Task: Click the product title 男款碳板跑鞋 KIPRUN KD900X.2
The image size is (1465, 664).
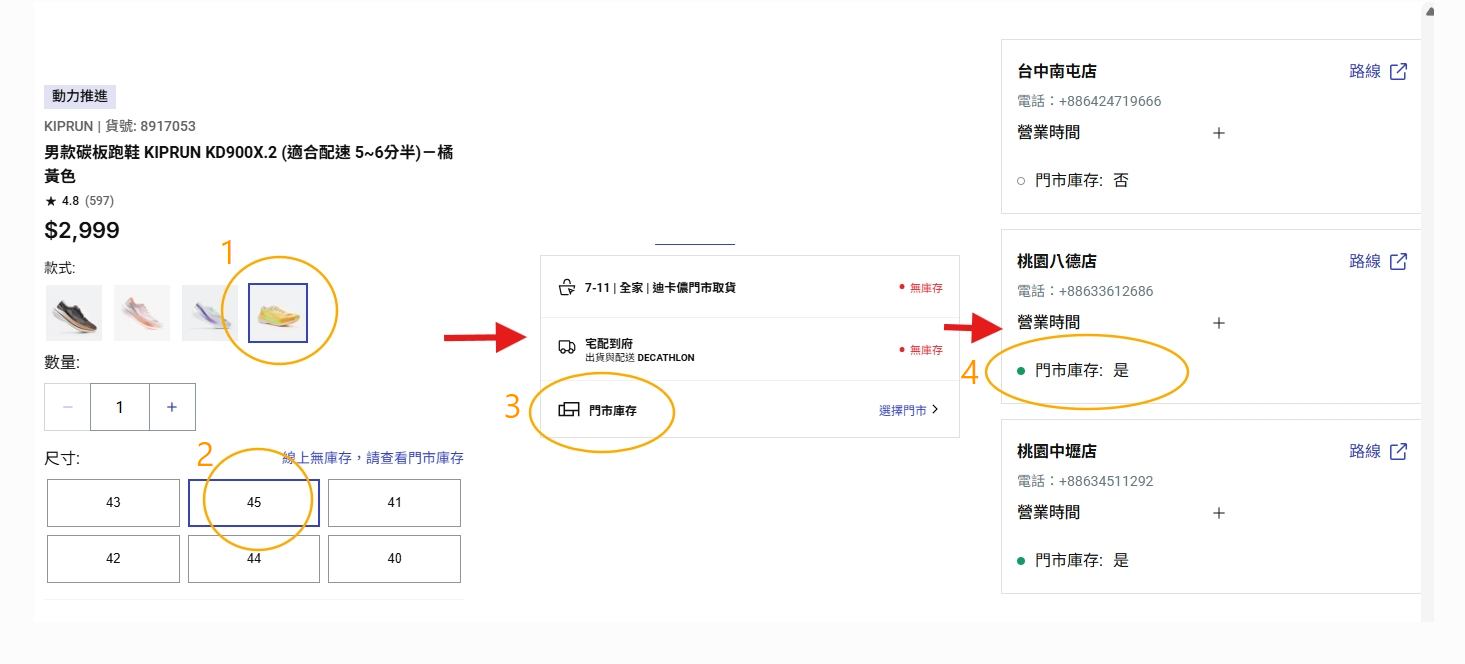Action: pyautogui.click(x=249, y=164)
